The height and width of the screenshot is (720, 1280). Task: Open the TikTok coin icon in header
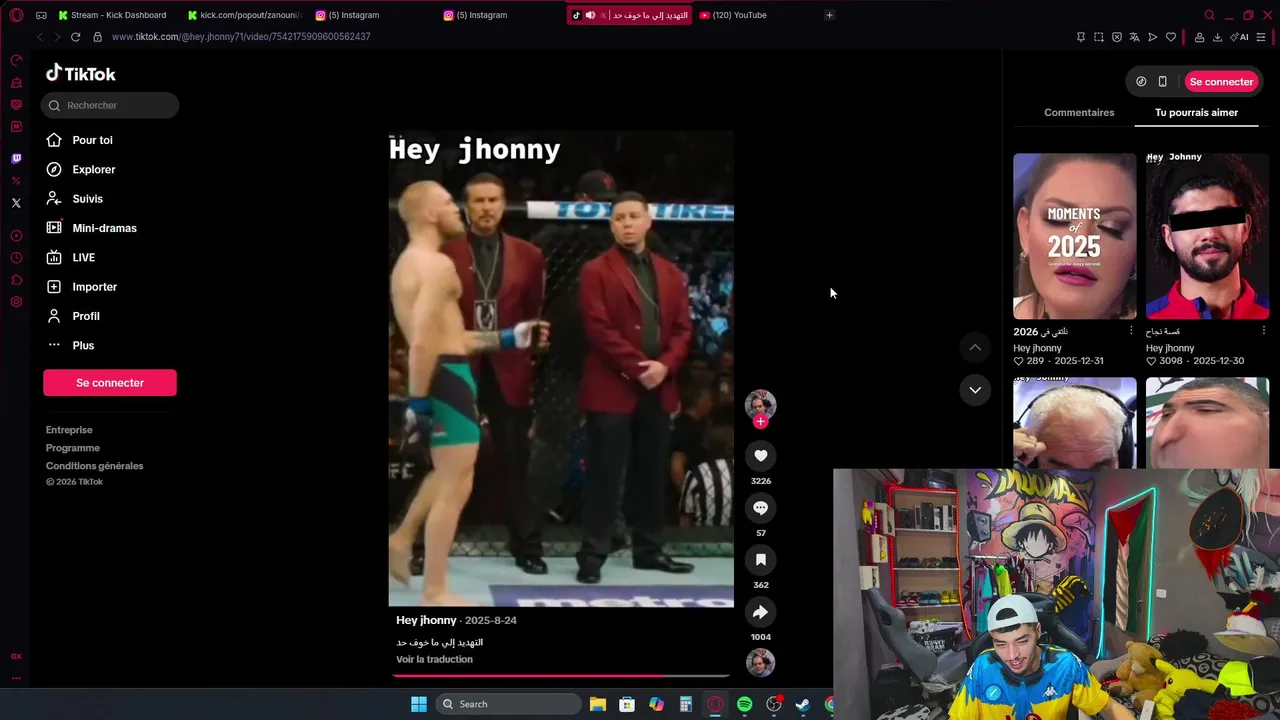point(1141,82)
